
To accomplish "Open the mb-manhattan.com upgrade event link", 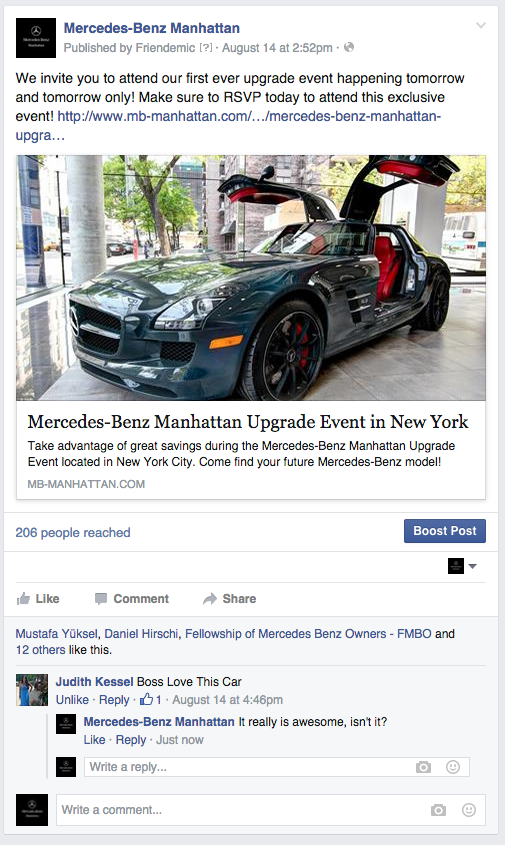I will [229, 125].
